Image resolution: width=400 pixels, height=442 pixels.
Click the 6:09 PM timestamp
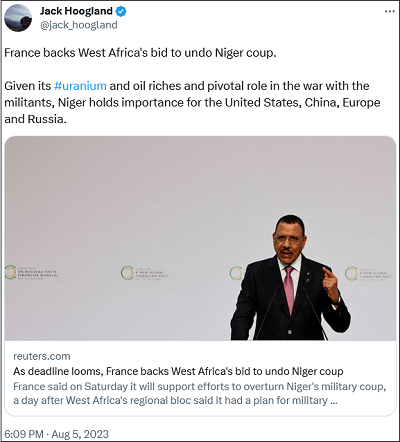pos(24,434)
